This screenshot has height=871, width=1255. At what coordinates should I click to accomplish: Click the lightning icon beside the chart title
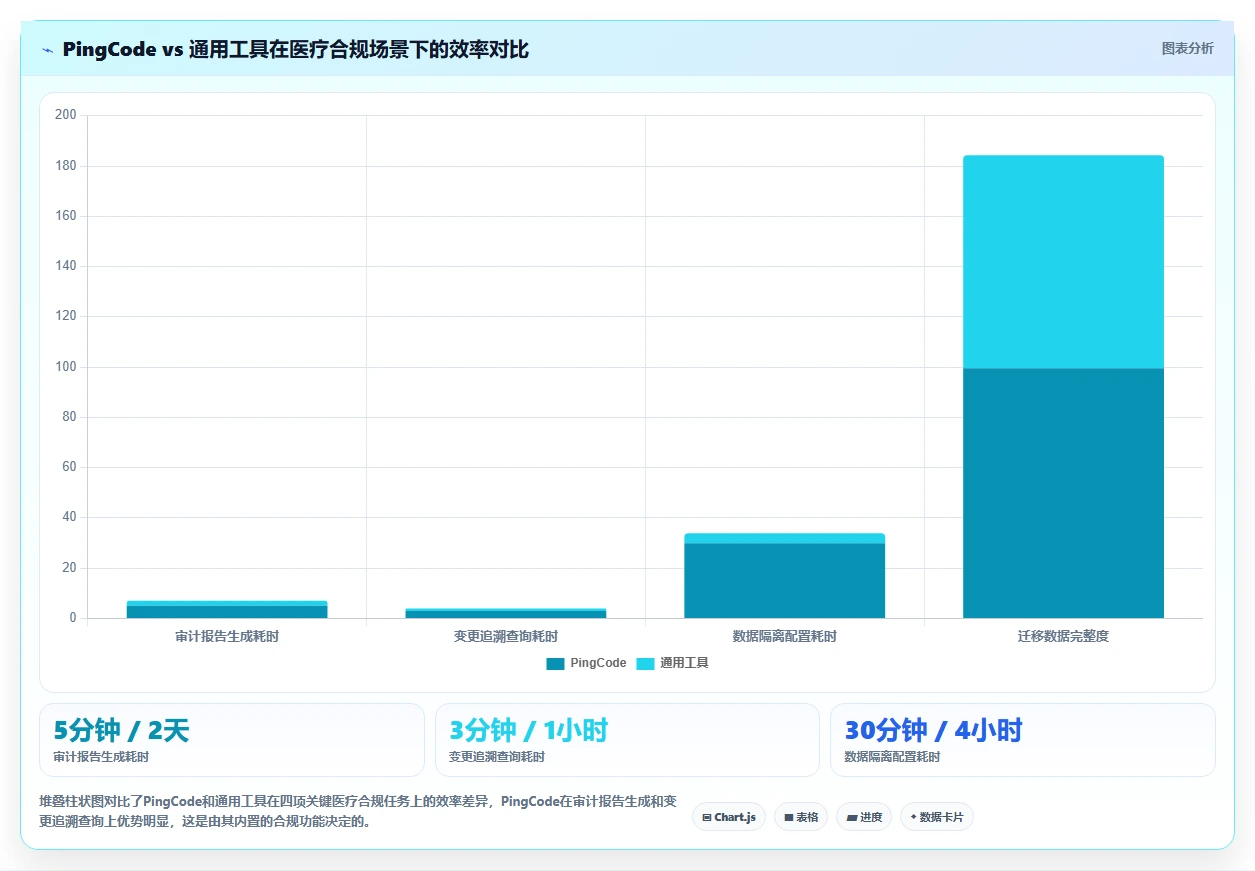click(x=47, y=49)
